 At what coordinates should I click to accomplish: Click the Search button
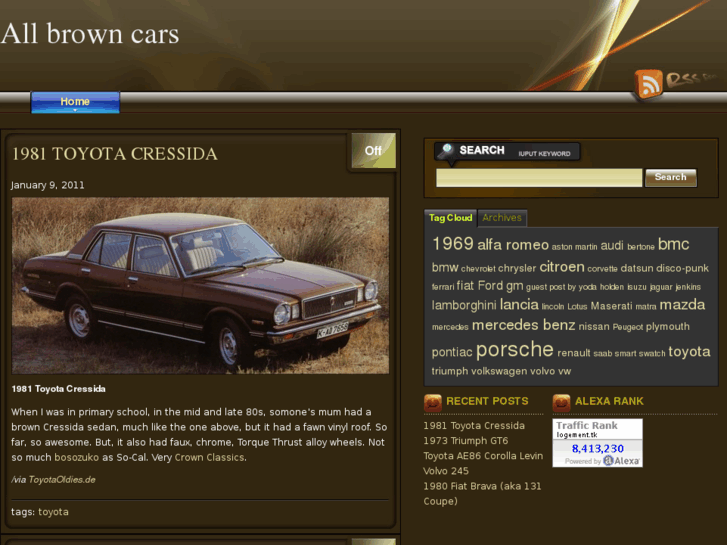point(670,177)
